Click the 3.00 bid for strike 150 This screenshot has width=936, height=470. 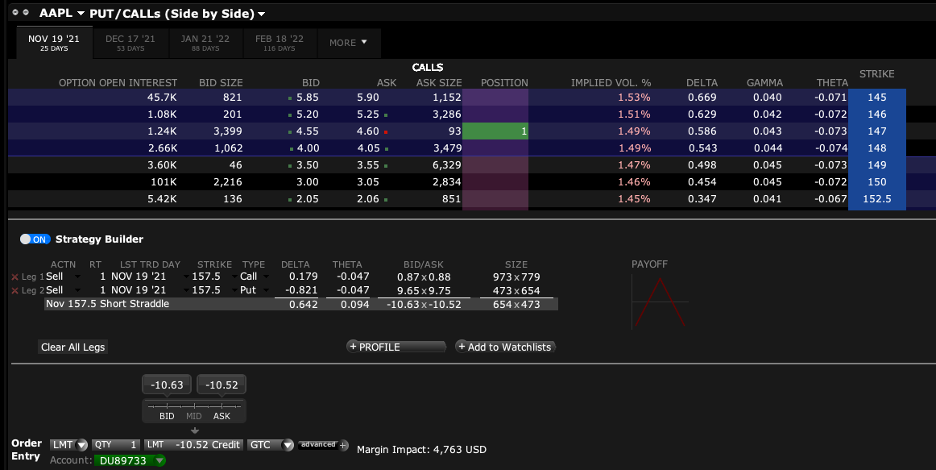coord(307,182)
